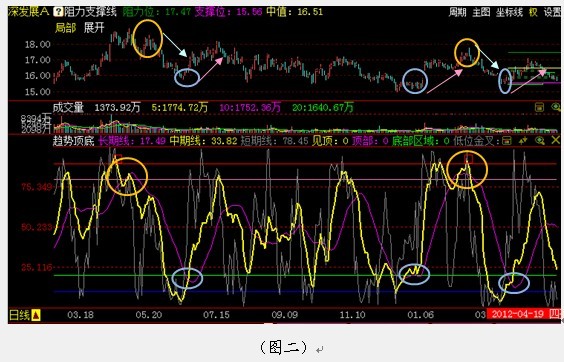The height and width of the screenshot is (362, 564).
Task: Click the 1373.92万 volume value
Action: point(118,107)
